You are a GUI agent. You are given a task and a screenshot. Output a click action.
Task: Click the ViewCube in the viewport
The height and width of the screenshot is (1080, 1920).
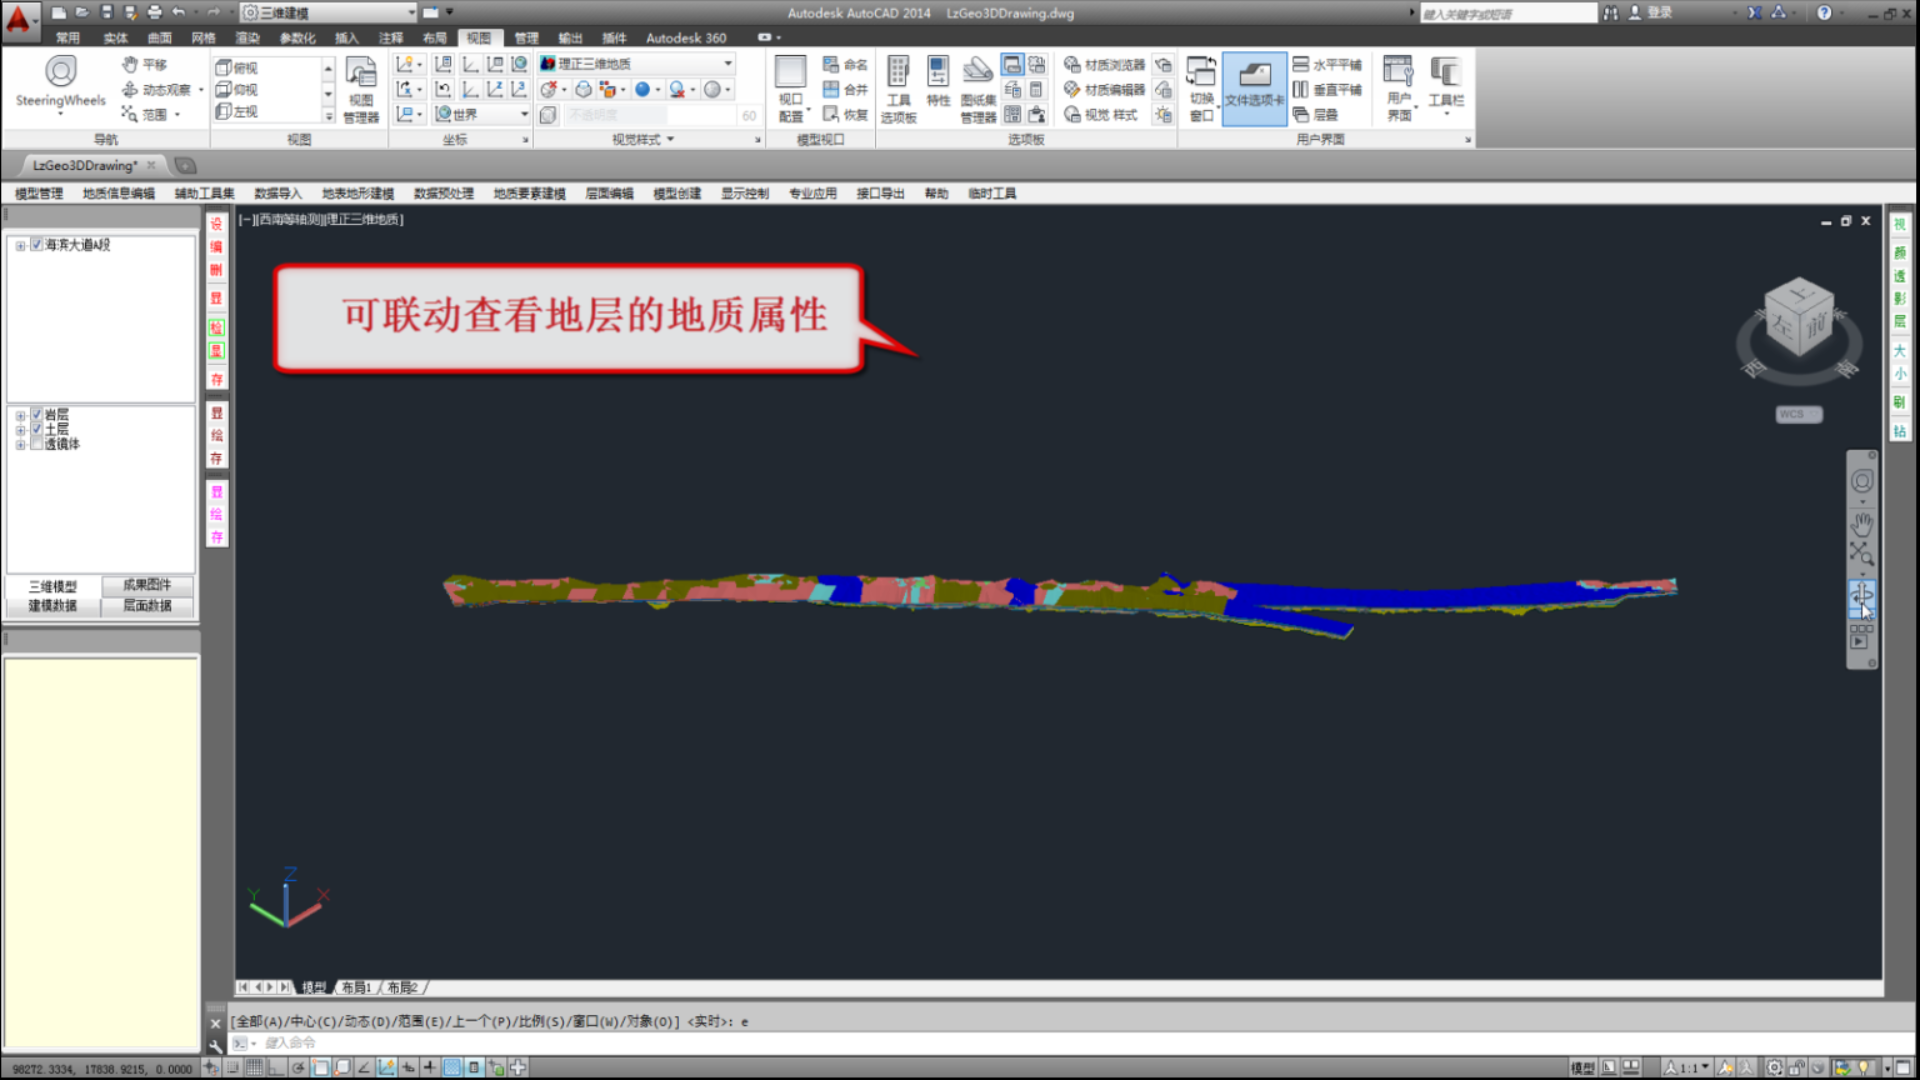point(1799,318)
